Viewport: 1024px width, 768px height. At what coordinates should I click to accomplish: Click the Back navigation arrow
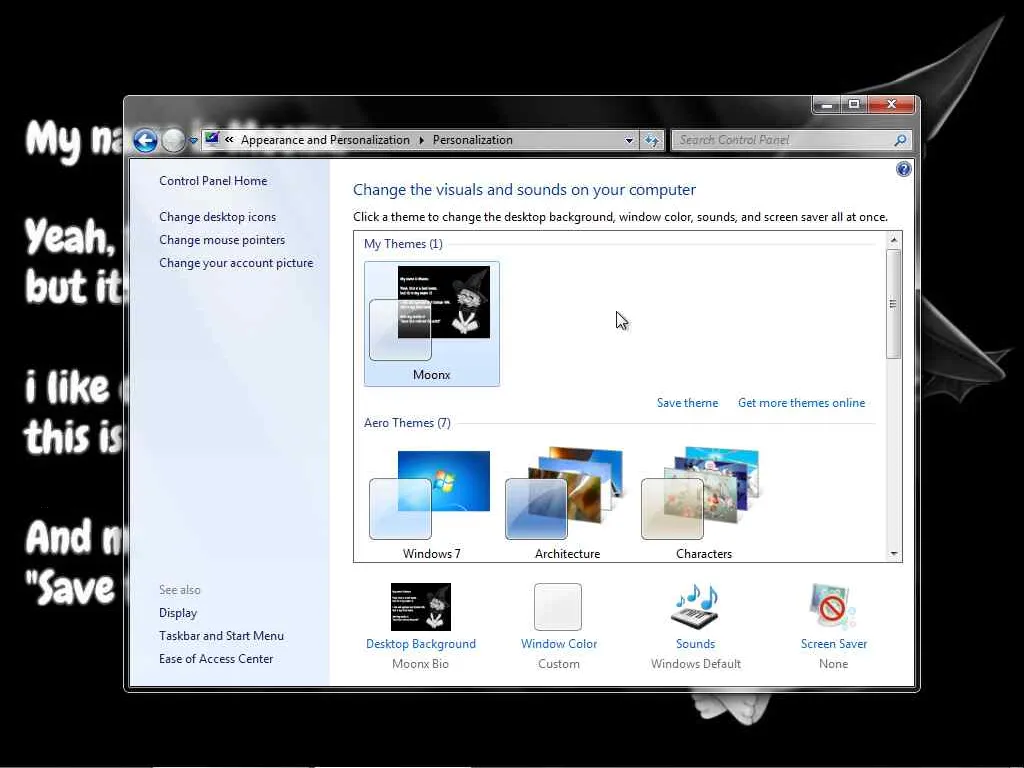[x=145, y=140]
